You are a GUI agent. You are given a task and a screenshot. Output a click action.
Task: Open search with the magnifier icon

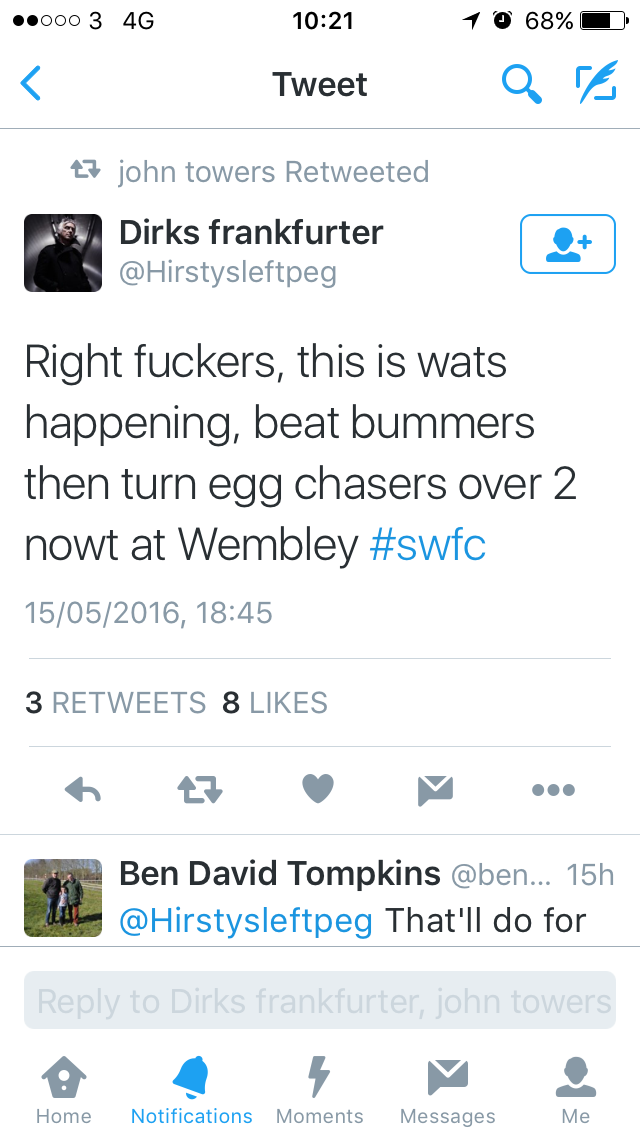522,83
